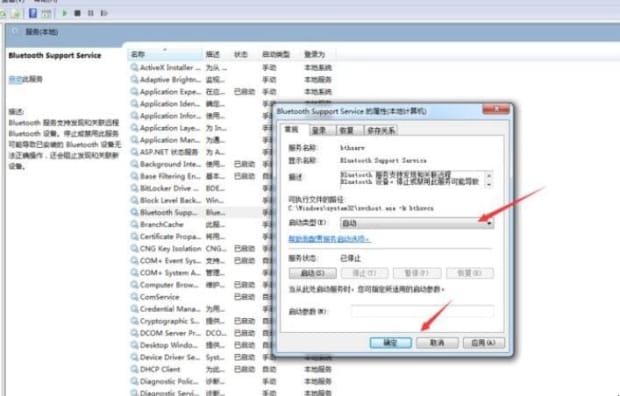Click the 启动(S) button to start the service
Viewport: 620px width, 396px height.
[x=313, y=273]
